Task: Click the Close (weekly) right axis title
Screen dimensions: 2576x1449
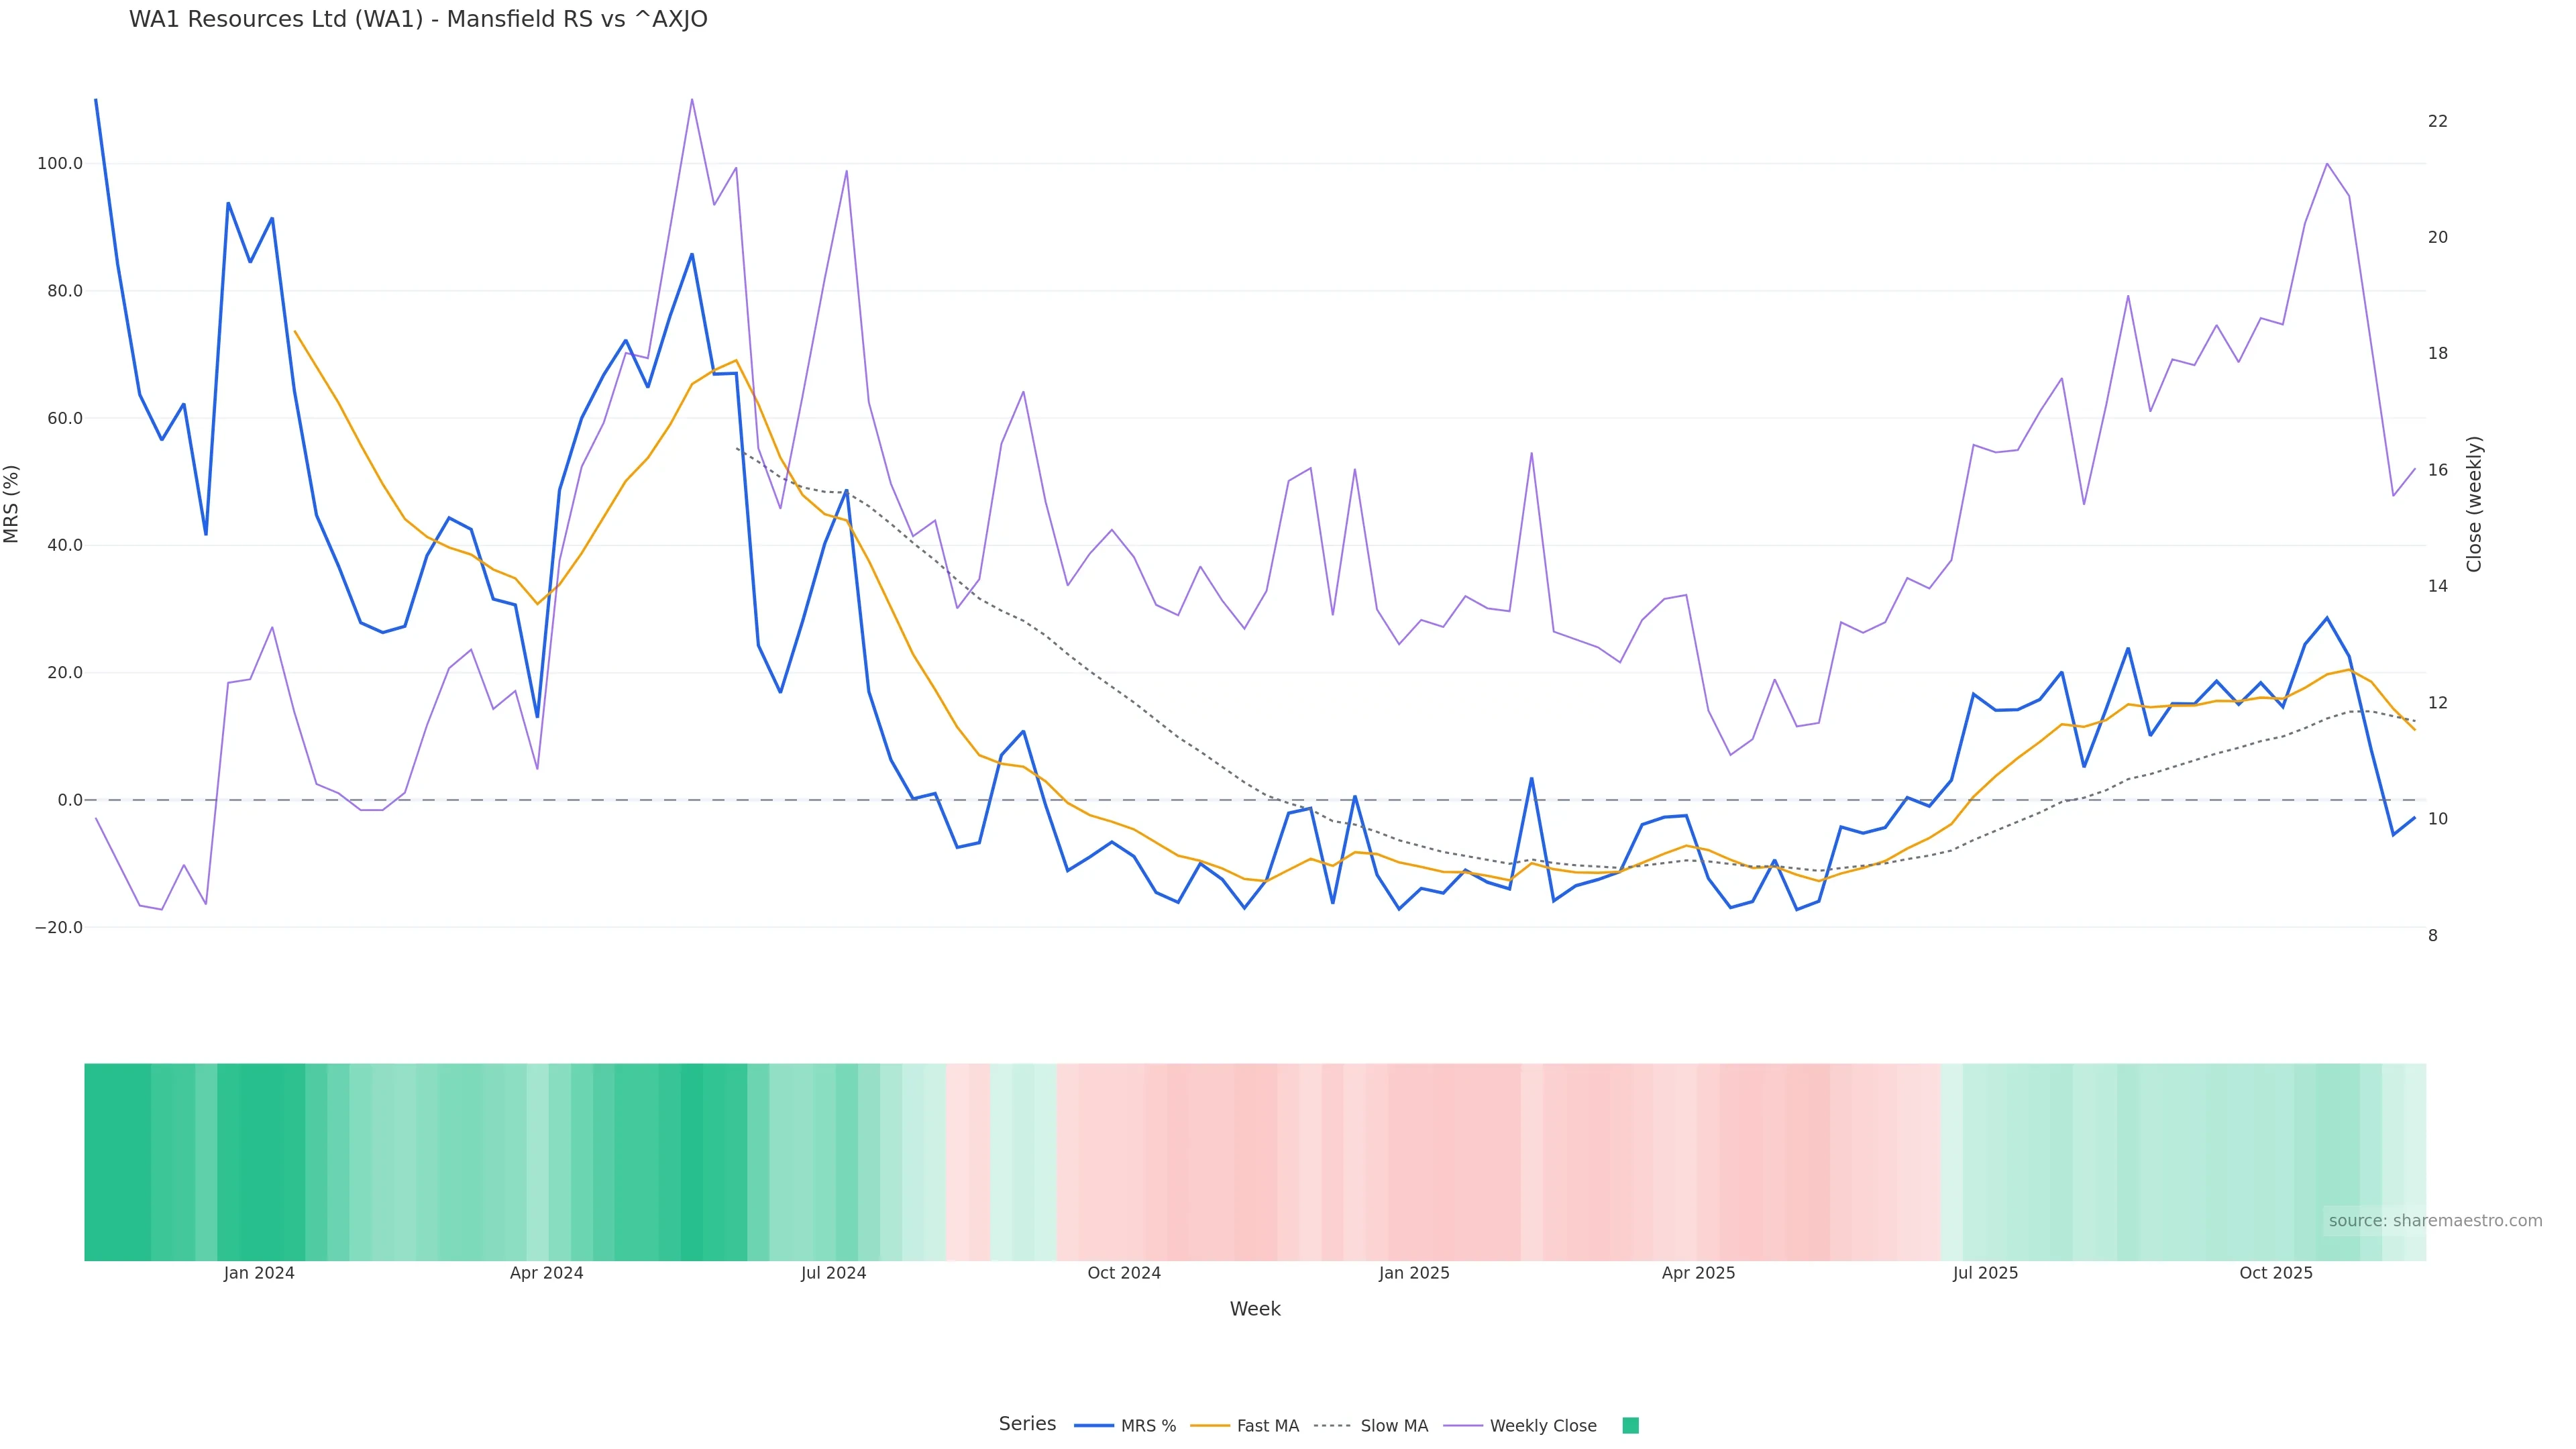Action: click(2474, 504)
